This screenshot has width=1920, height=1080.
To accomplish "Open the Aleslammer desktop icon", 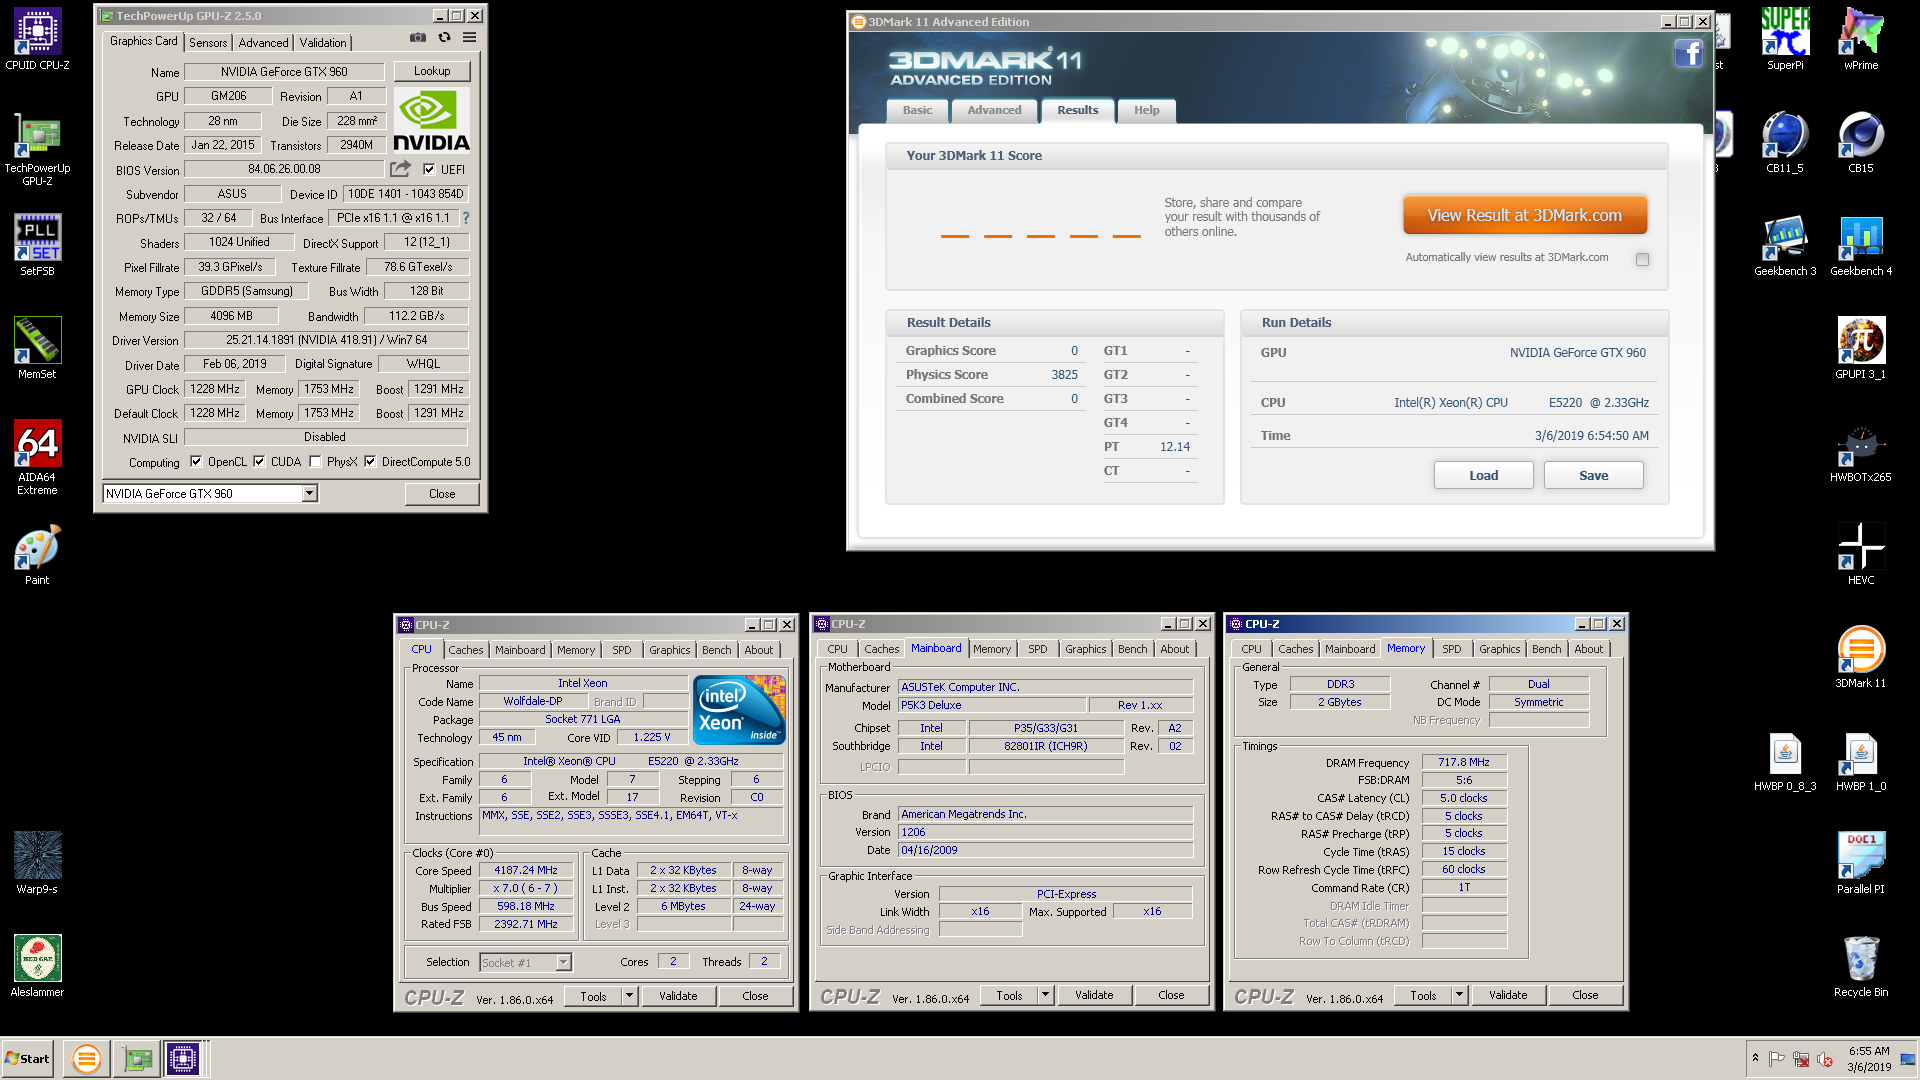I will (x=37, y=966).
